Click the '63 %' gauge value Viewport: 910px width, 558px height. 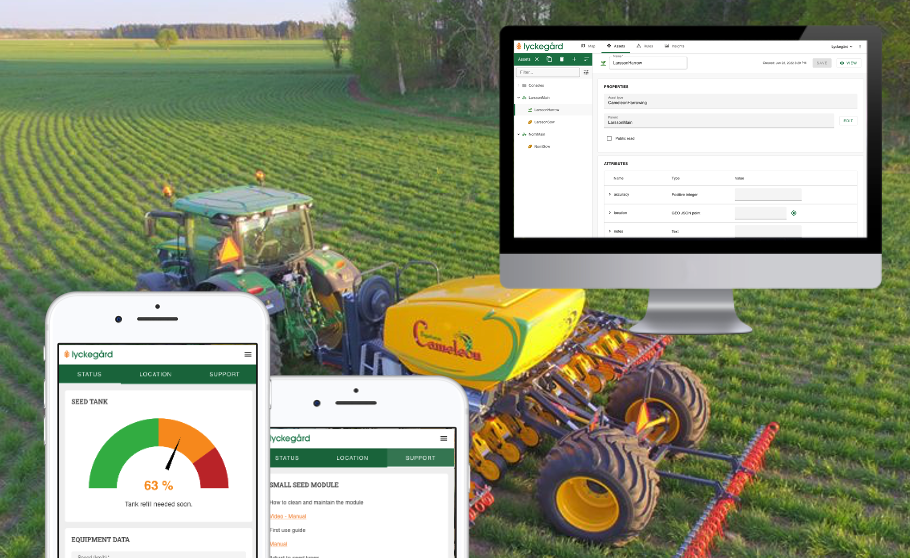pos(158,485)
